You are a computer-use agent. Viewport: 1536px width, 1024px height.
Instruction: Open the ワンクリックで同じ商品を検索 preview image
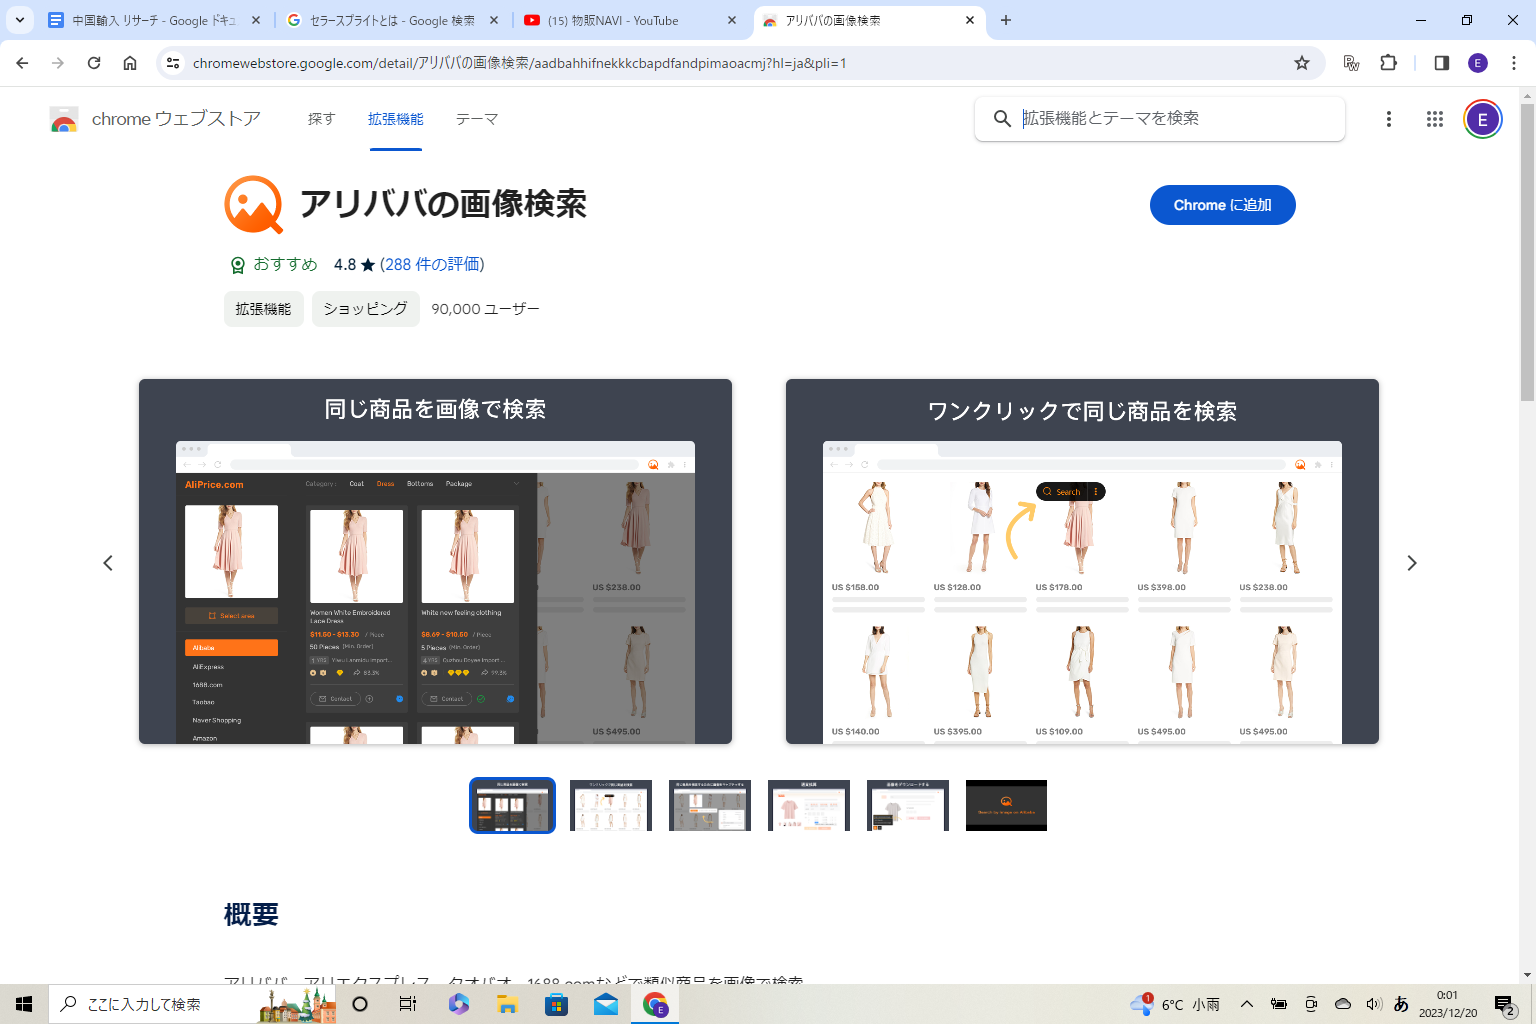1082,561
